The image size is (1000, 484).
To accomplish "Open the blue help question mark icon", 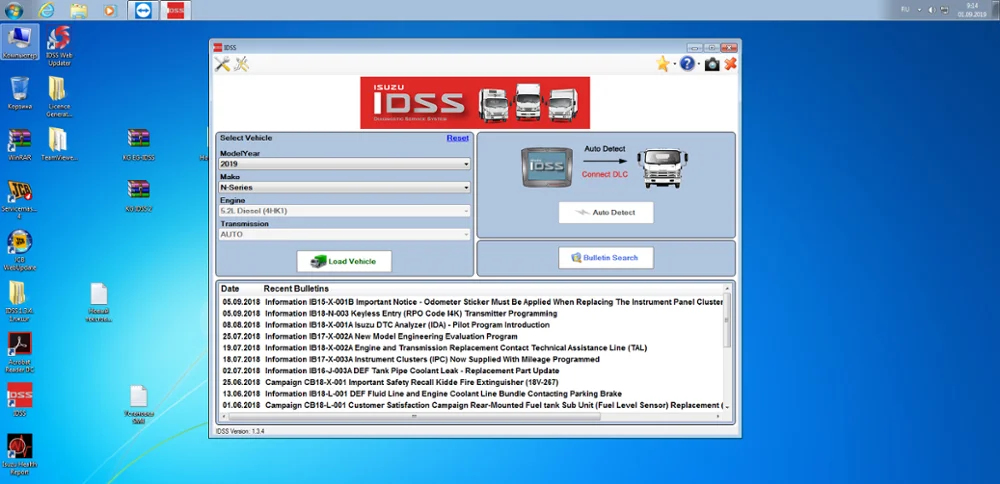I will [x=687, y=64].
